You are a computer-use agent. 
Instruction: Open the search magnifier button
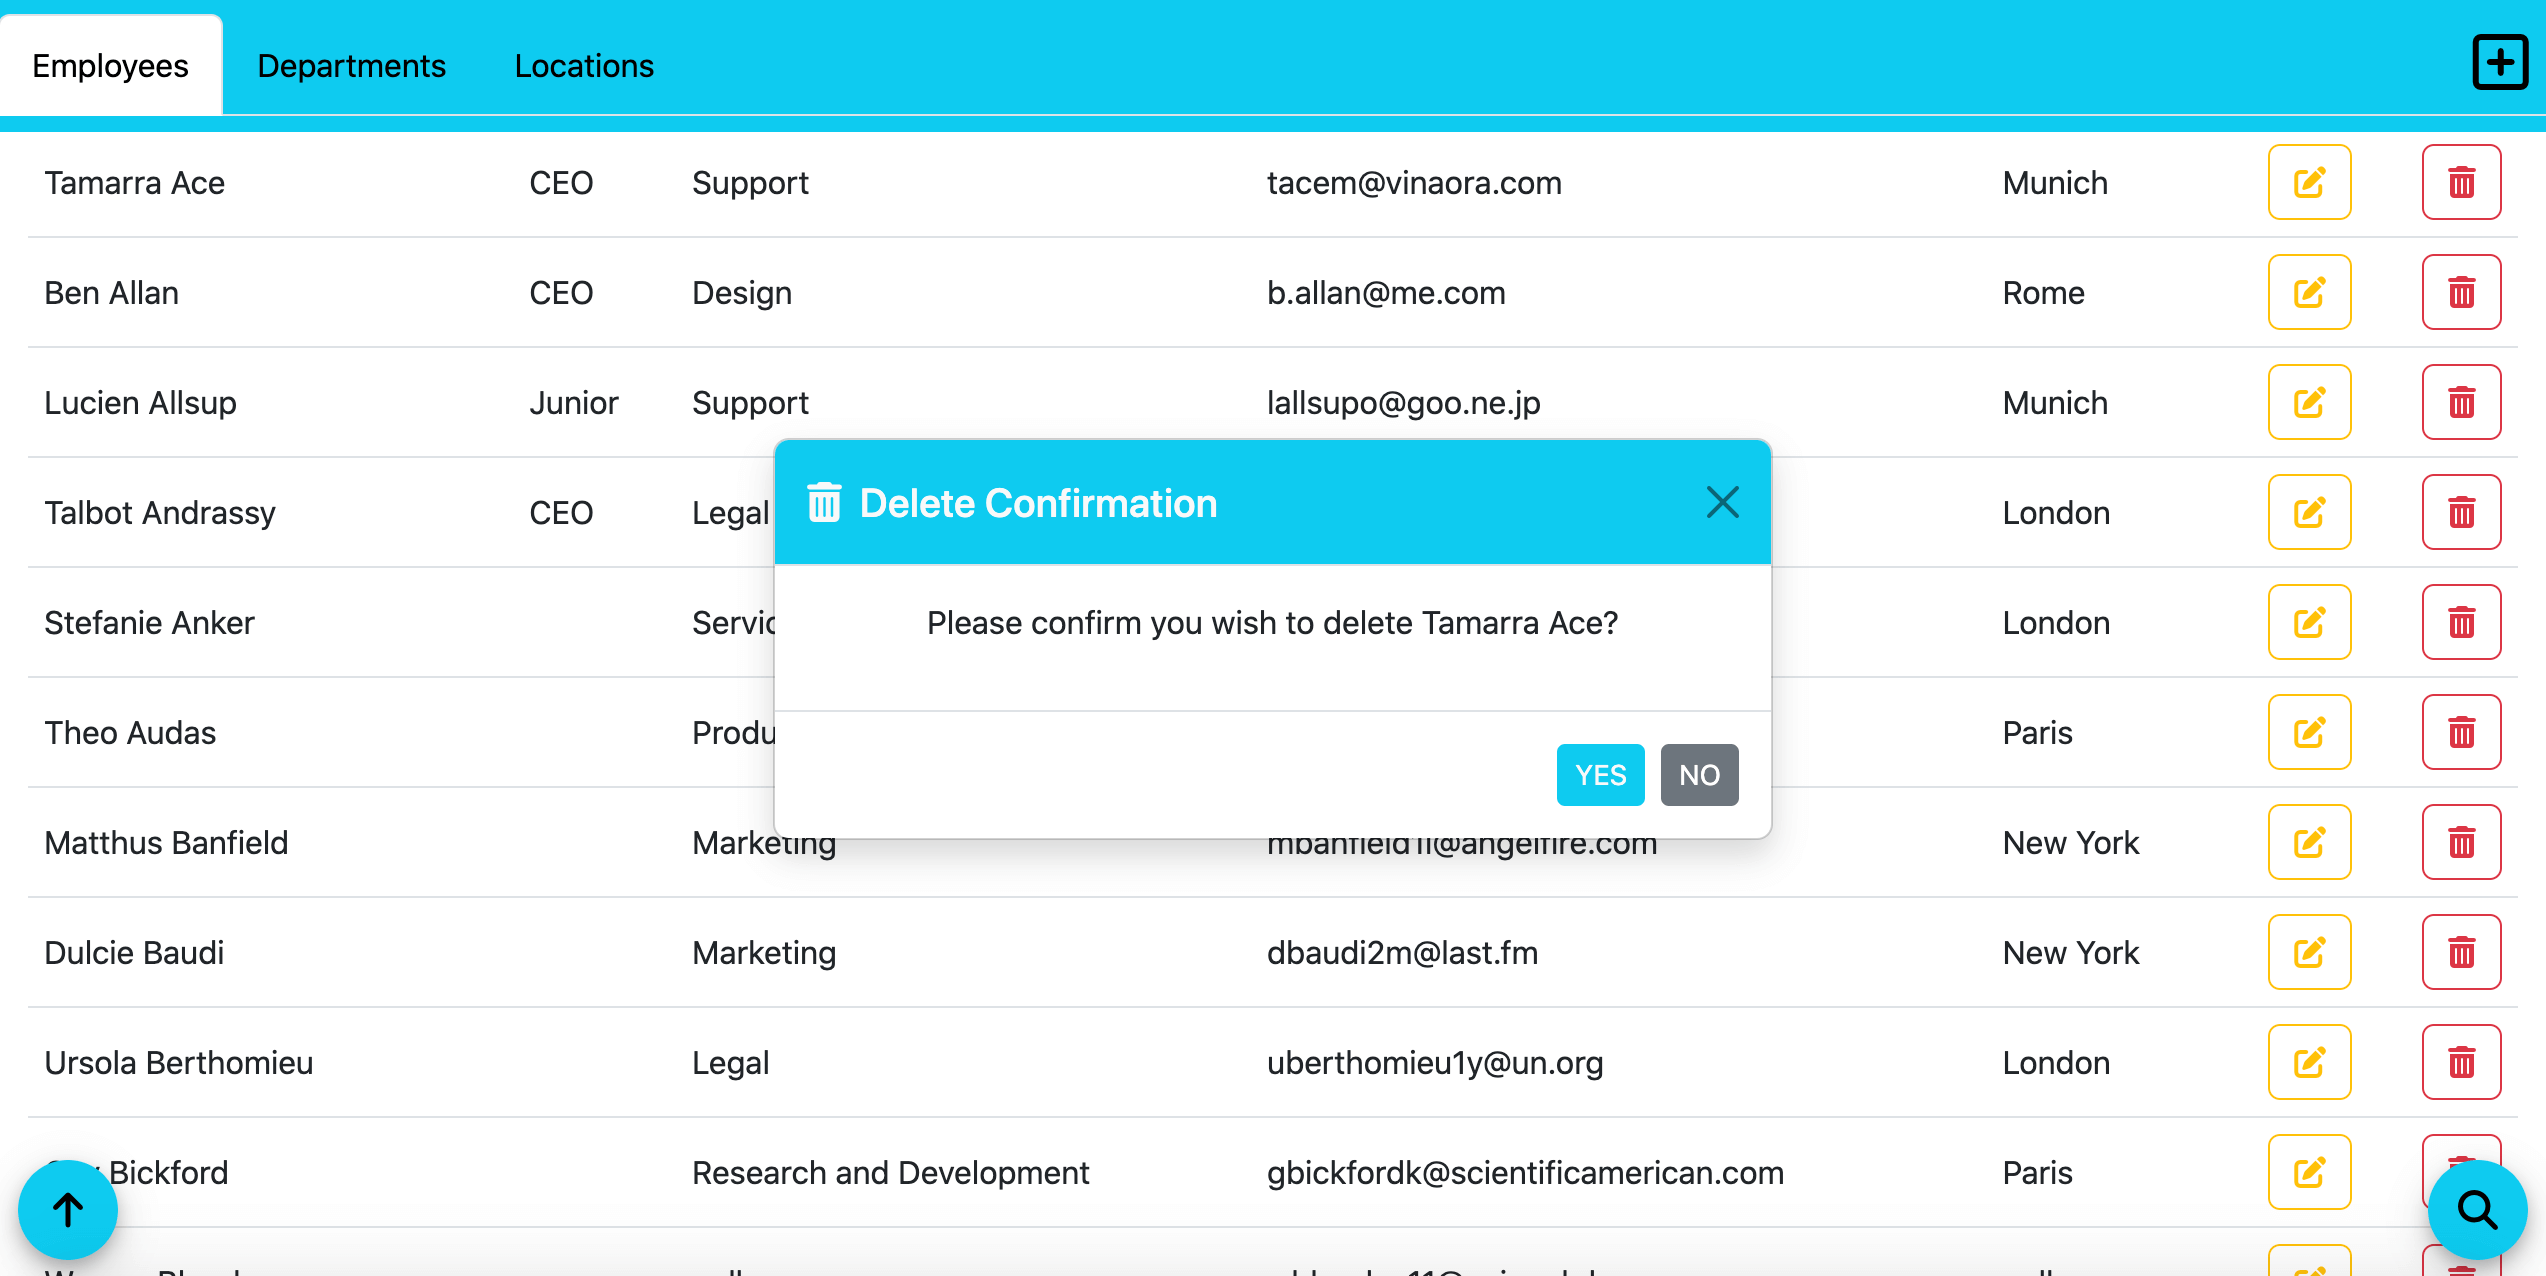pos(2476,1210)
